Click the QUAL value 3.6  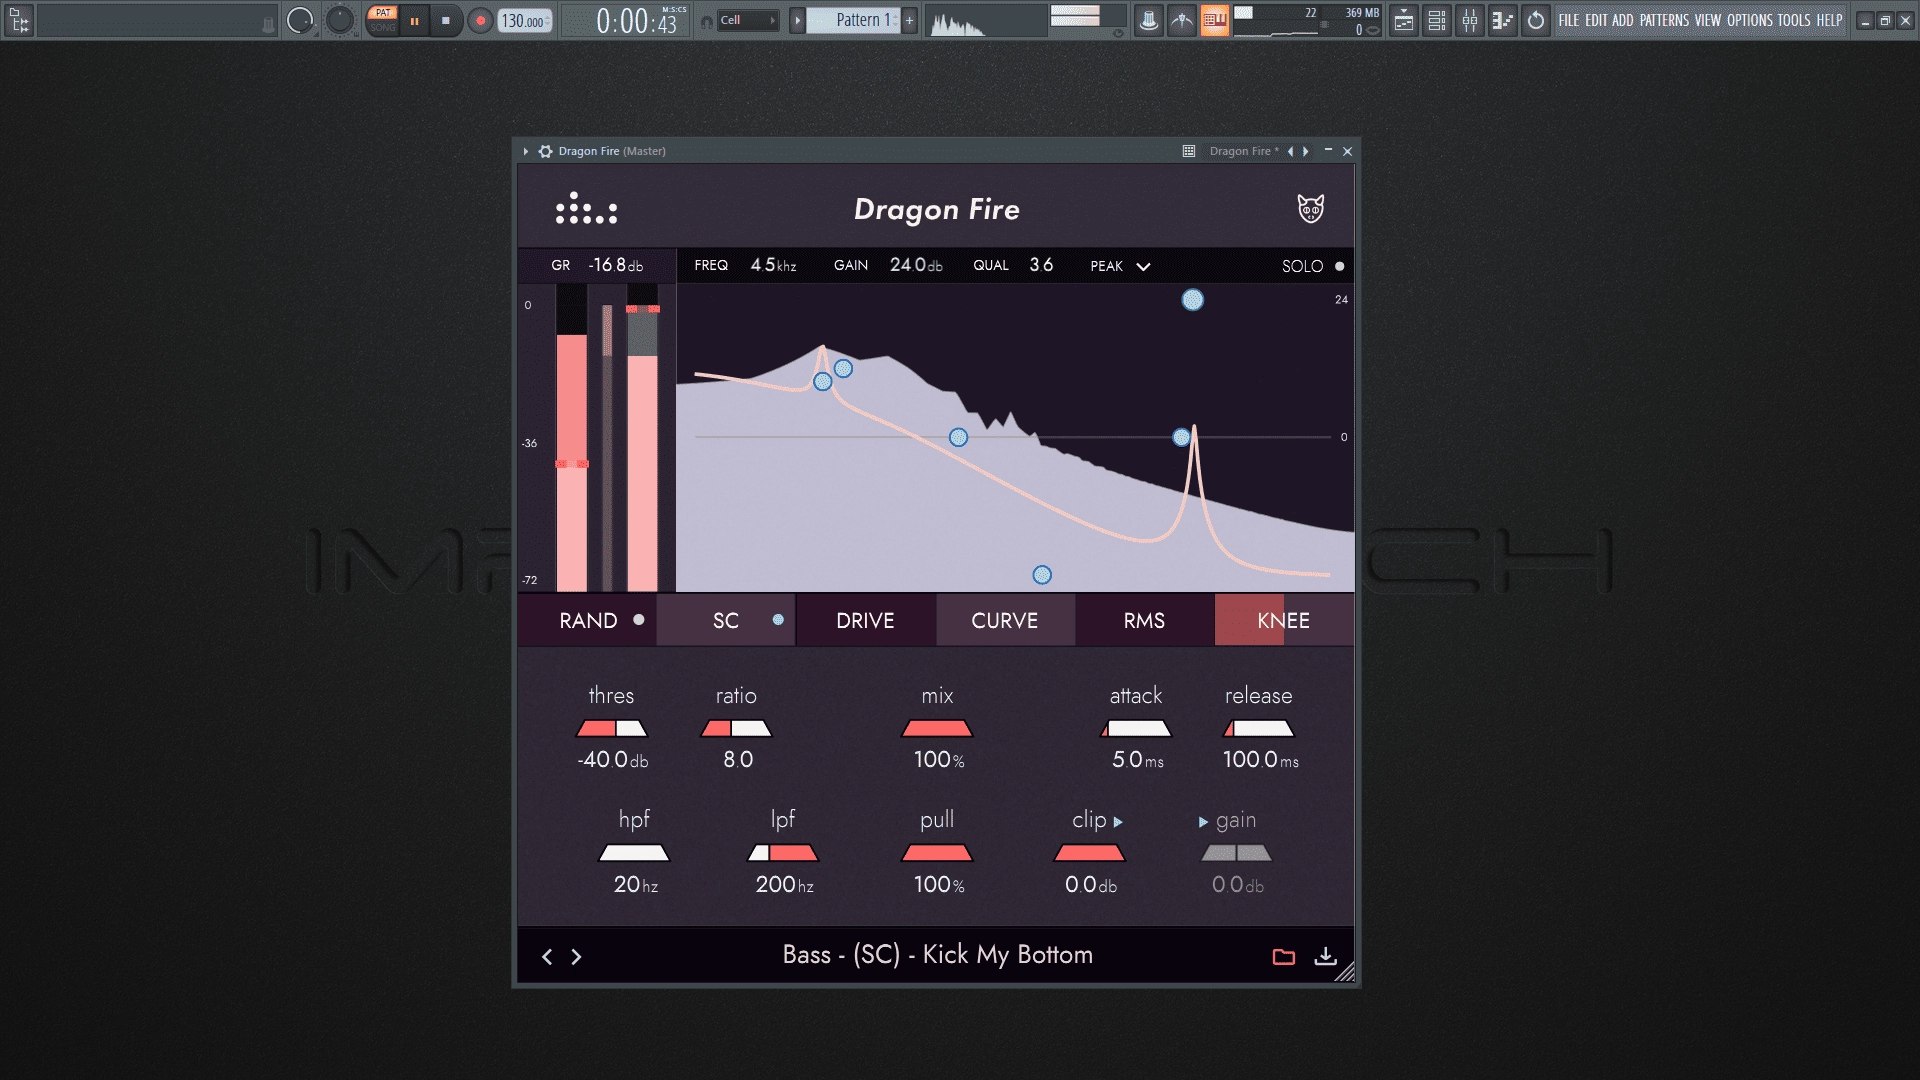1041,265
